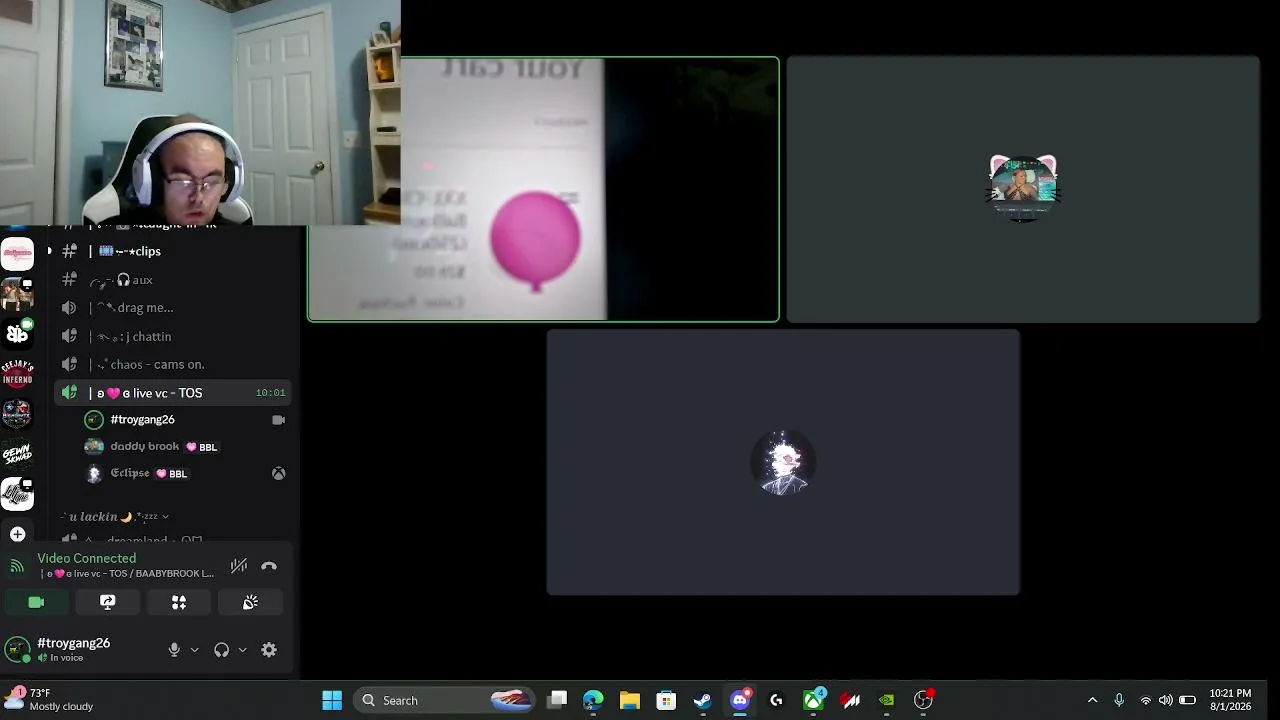
Task: Open Task View on the taskbar
Action: 557,700
